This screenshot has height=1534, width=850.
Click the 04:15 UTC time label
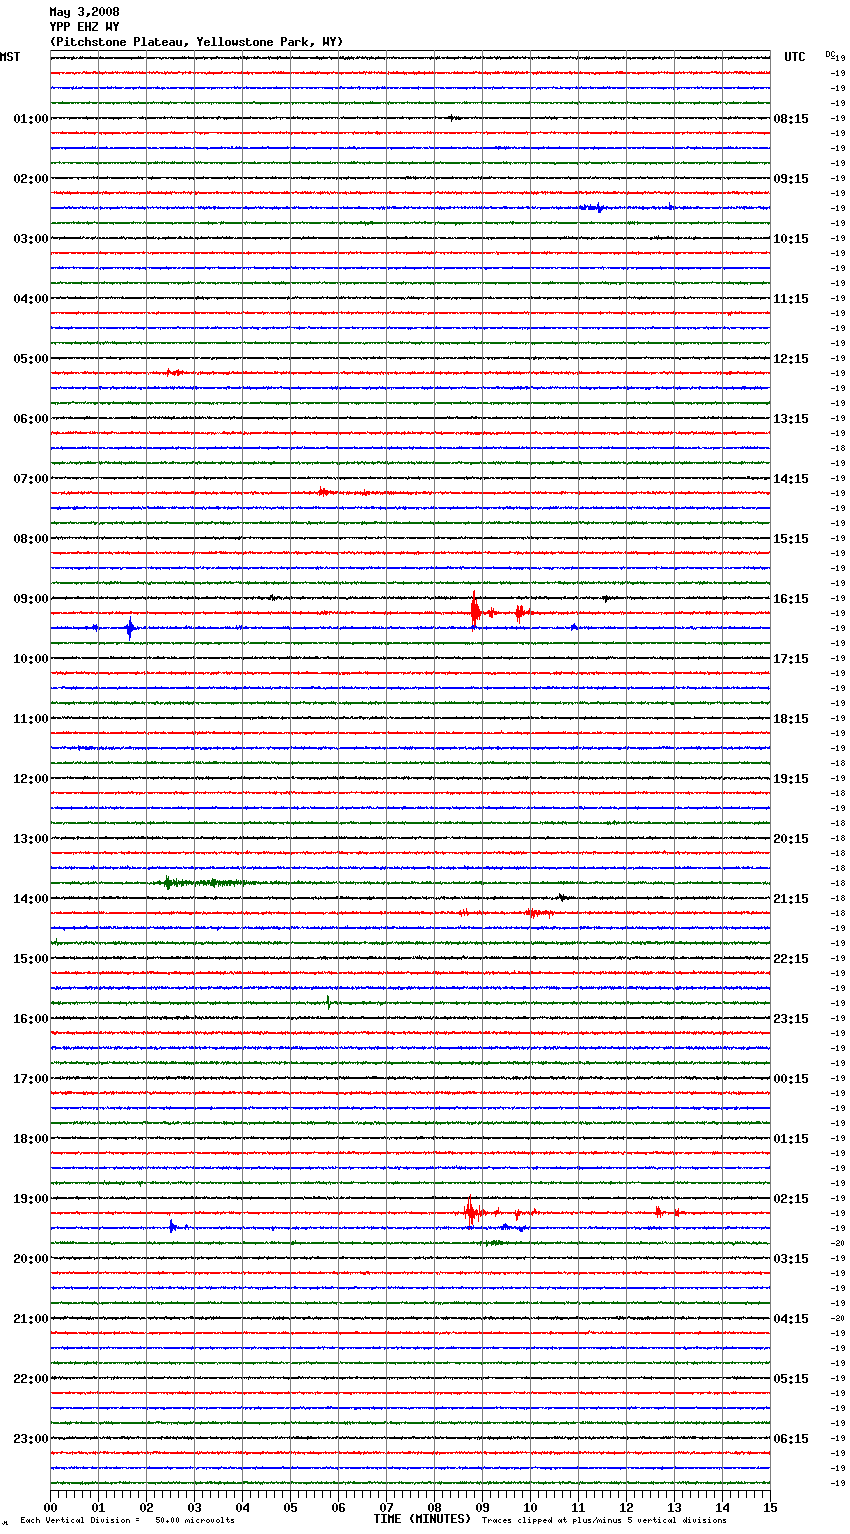791,1319
